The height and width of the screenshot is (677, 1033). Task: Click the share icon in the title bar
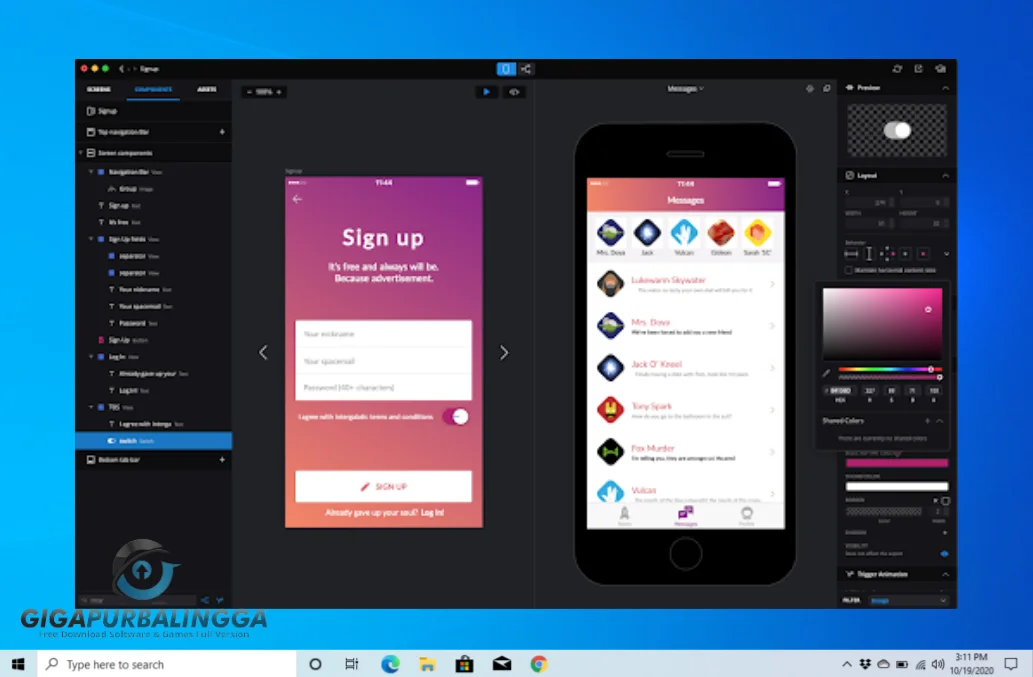(x=527, y=69)
